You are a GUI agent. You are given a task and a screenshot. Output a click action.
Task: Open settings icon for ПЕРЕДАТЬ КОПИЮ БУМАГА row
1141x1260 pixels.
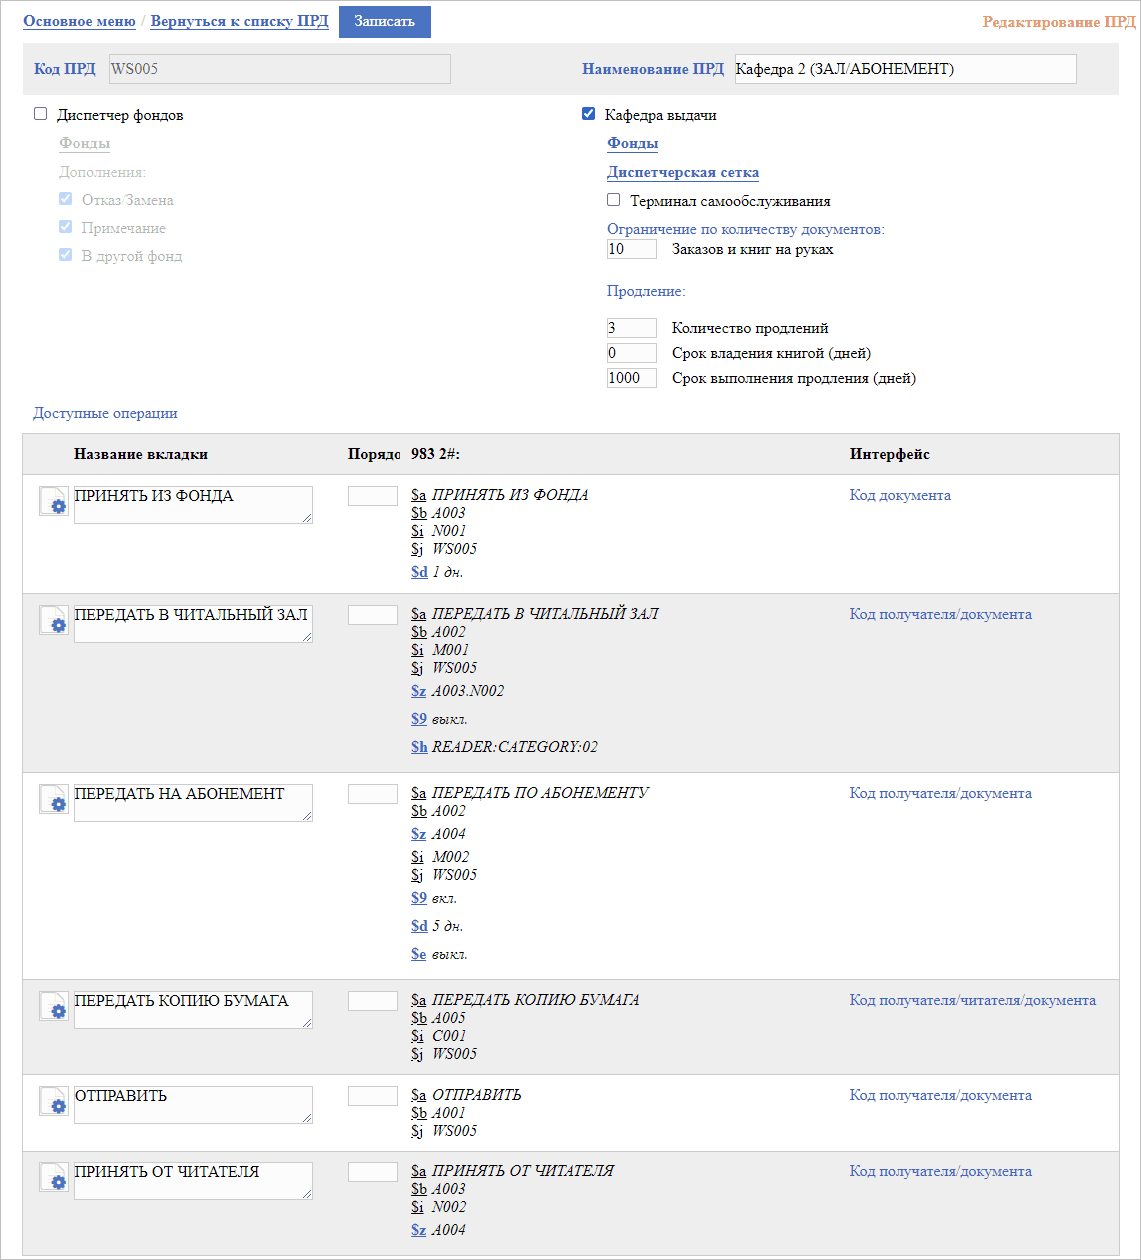pyautogui.click(x=54, y=1006)
